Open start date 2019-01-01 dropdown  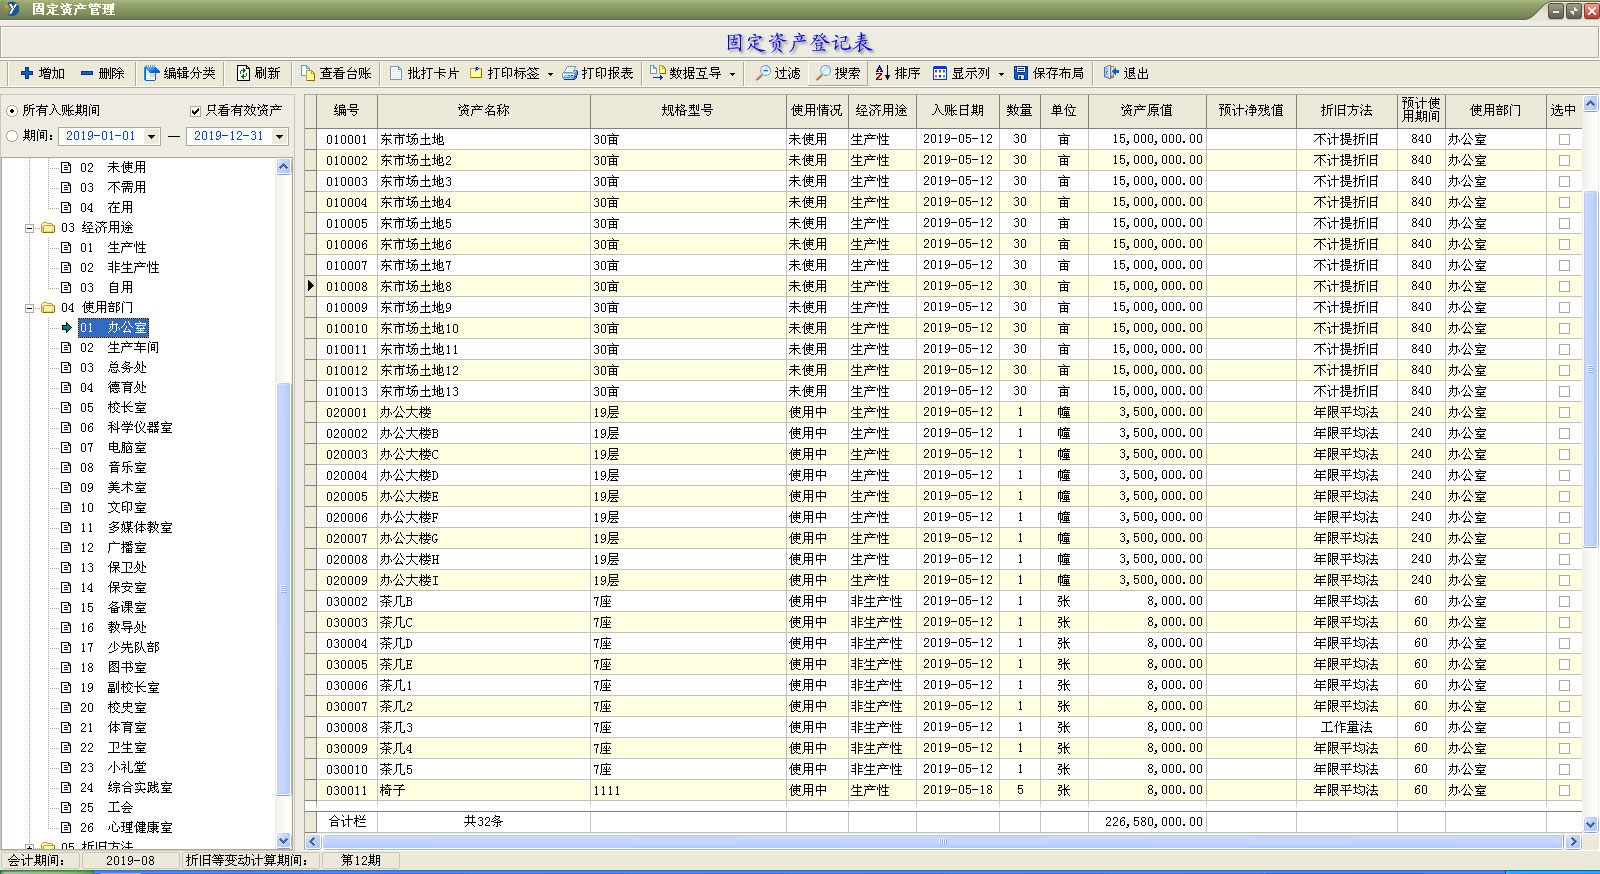point(152,136)
